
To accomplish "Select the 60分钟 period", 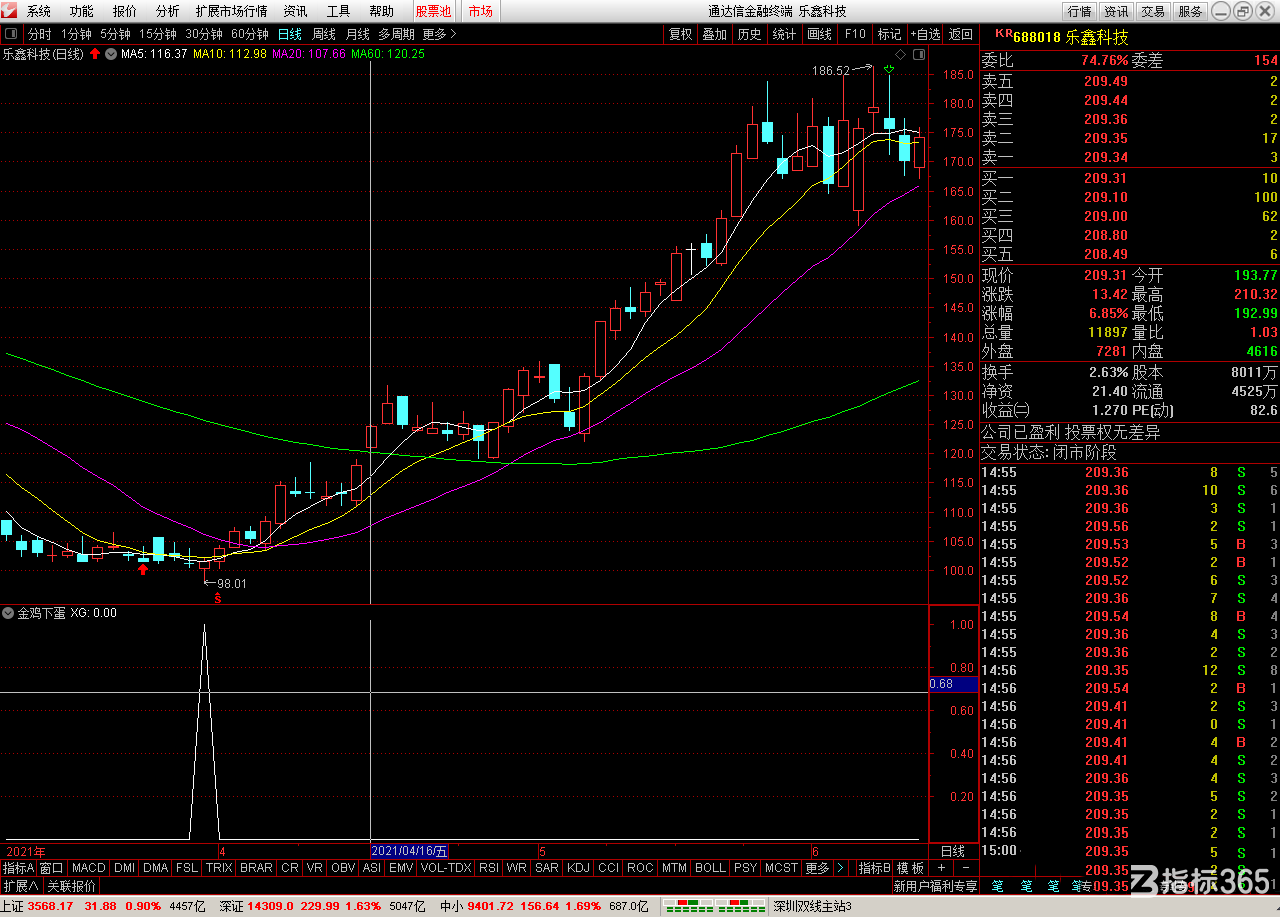I will tap(250, 34).
